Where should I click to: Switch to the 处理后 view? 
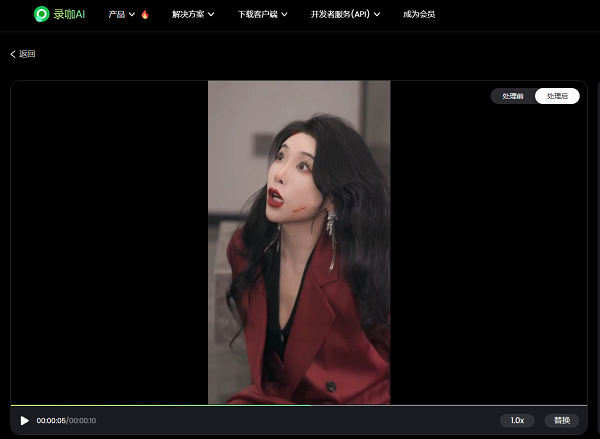click(557, 96)
